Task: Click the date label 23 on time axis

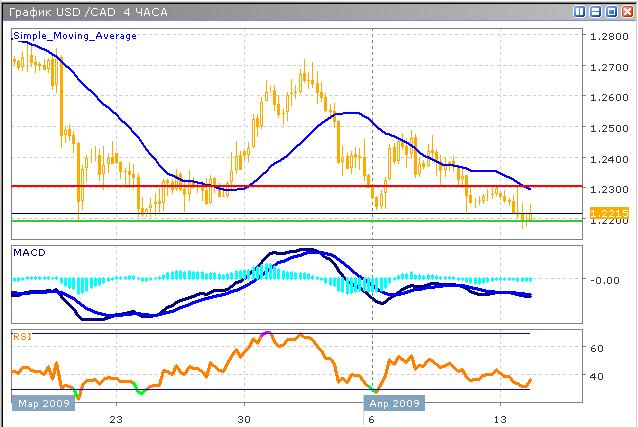Action: (x=117, y=418)
